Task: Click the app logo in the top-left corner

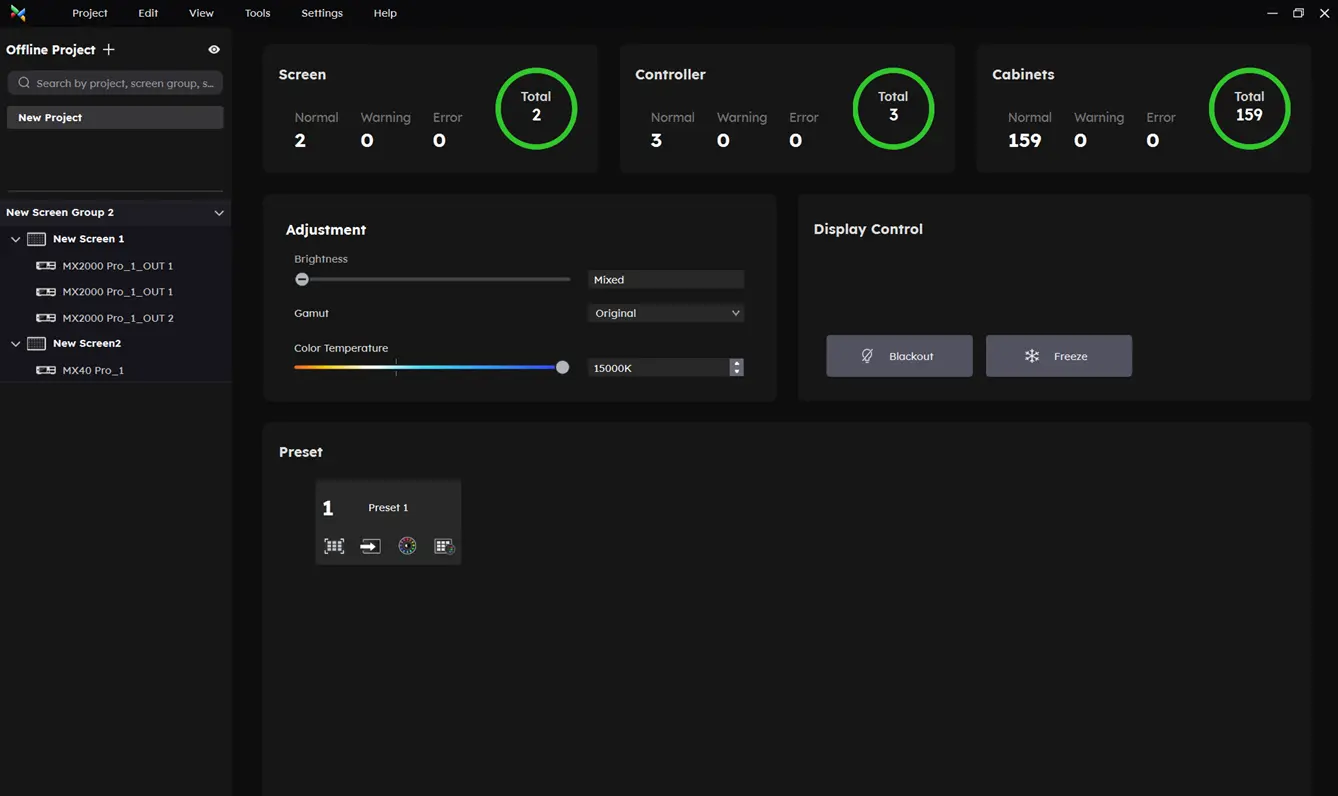Action: pos(18,13)
